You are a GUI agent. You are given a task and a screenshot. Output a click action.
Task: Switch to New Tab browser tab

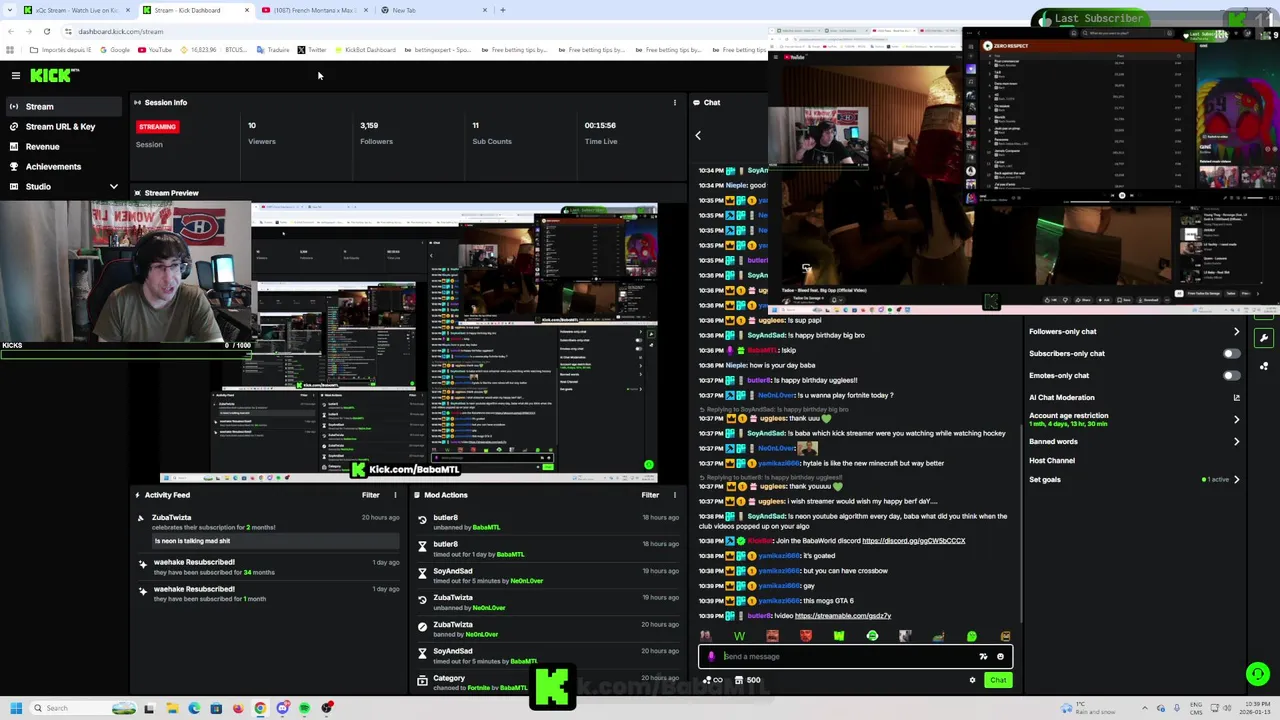pos(433,10)
